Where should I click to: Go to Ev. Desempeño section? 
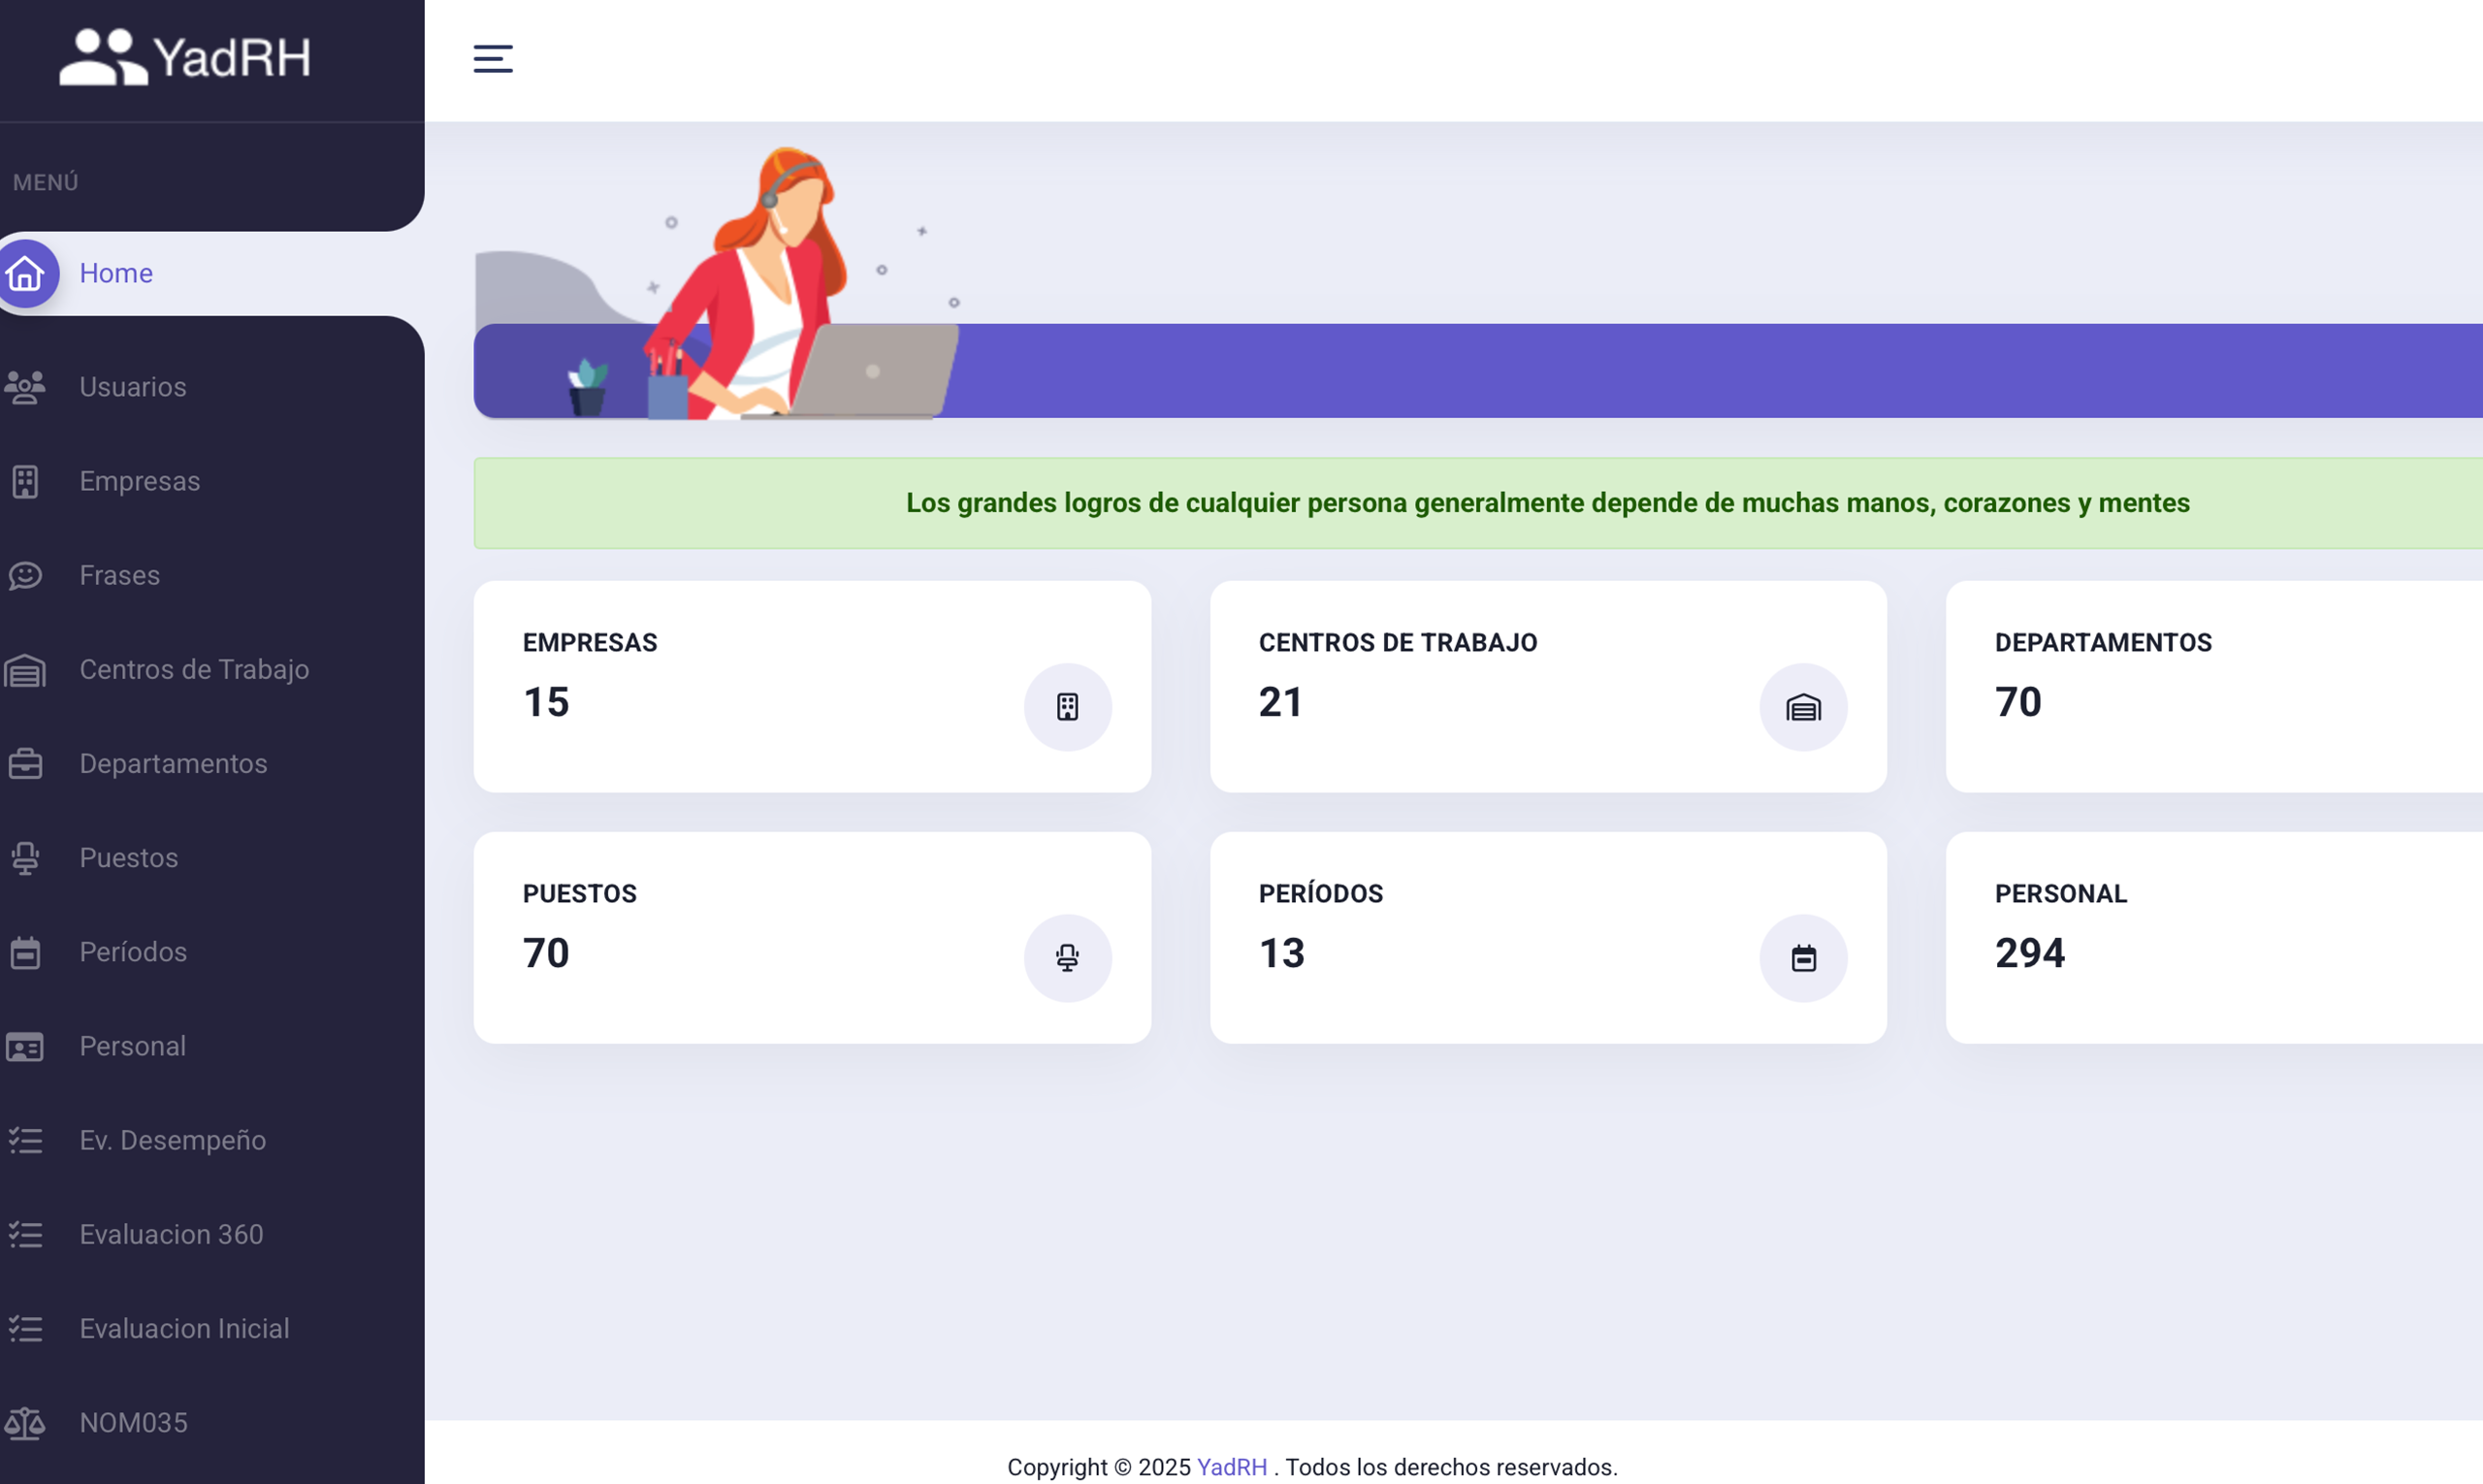tap(172, 1140)
